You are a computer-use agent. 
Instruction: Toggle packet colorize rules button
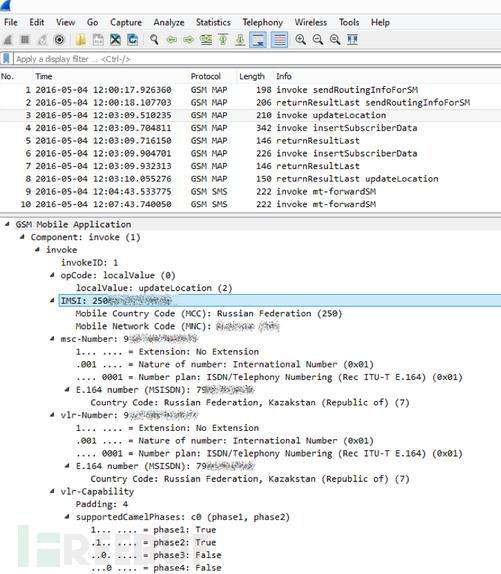click(279, 40)
